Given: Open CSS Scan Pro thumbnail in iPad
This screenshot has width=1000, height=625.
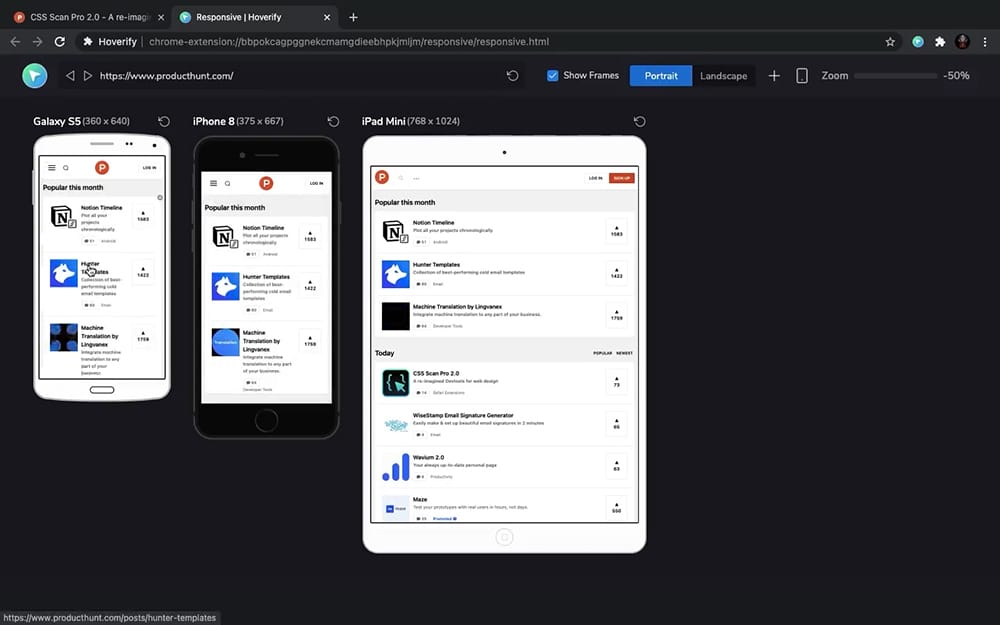Looking at the screenshot, I should pyautogui.click(x=395, y=383).
